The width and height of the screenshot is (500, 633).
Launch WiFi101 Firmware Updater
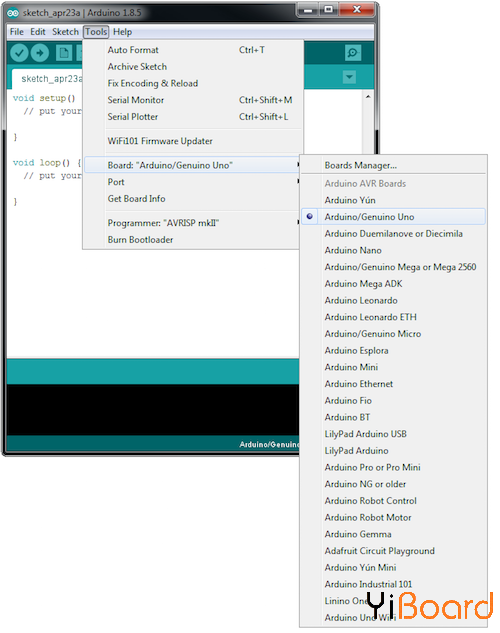pyautogui.click(x=193, y=141)
